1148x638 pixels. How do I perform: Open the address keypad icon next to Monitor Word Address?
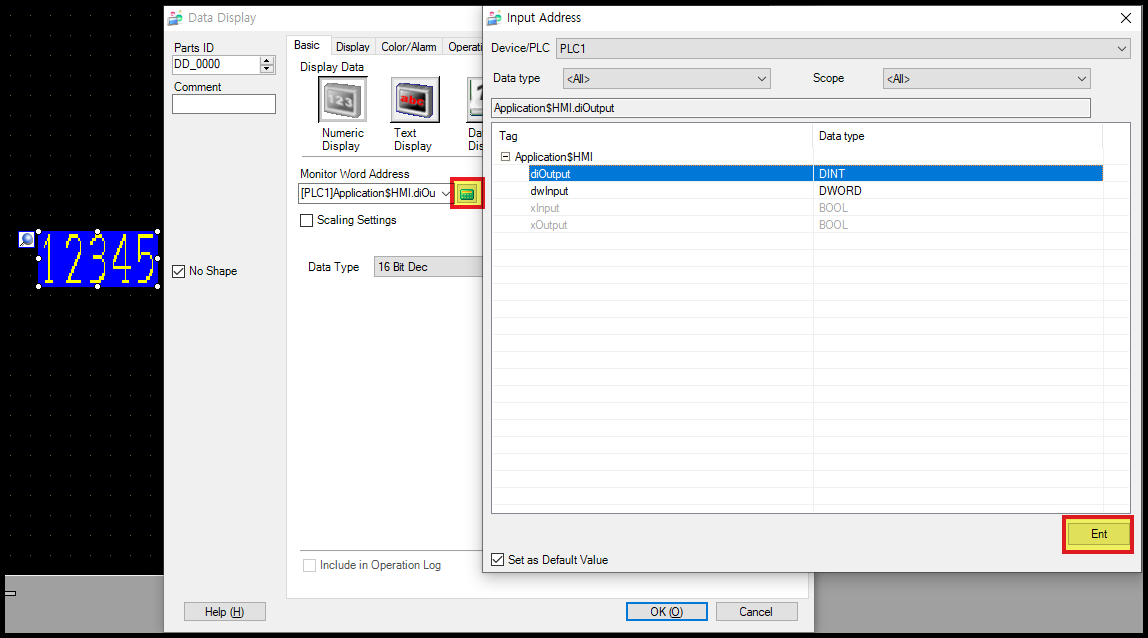[x=467, y=193]
